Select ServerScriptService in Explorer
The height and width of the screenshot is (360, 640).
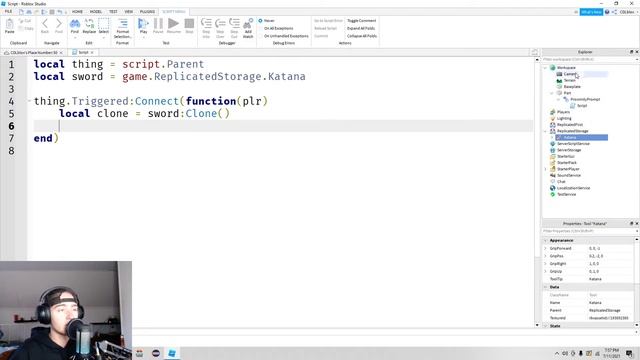pyautogui.click(x=573, y=144)
